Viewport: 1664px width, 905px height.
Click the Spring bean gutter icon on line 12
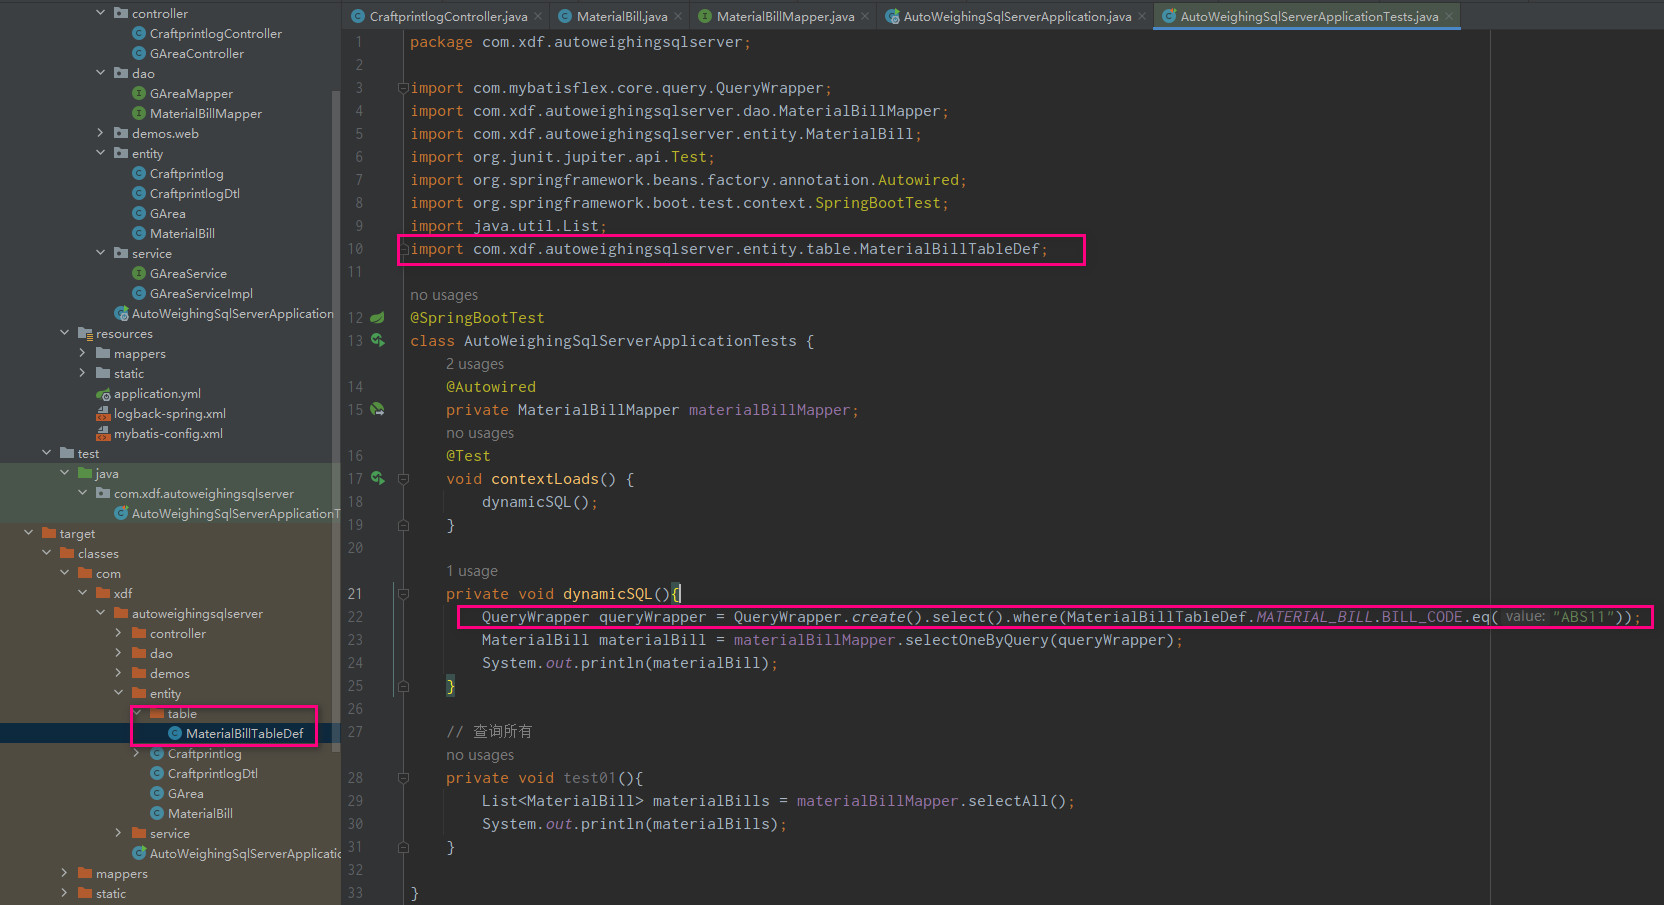click(377, 318)
